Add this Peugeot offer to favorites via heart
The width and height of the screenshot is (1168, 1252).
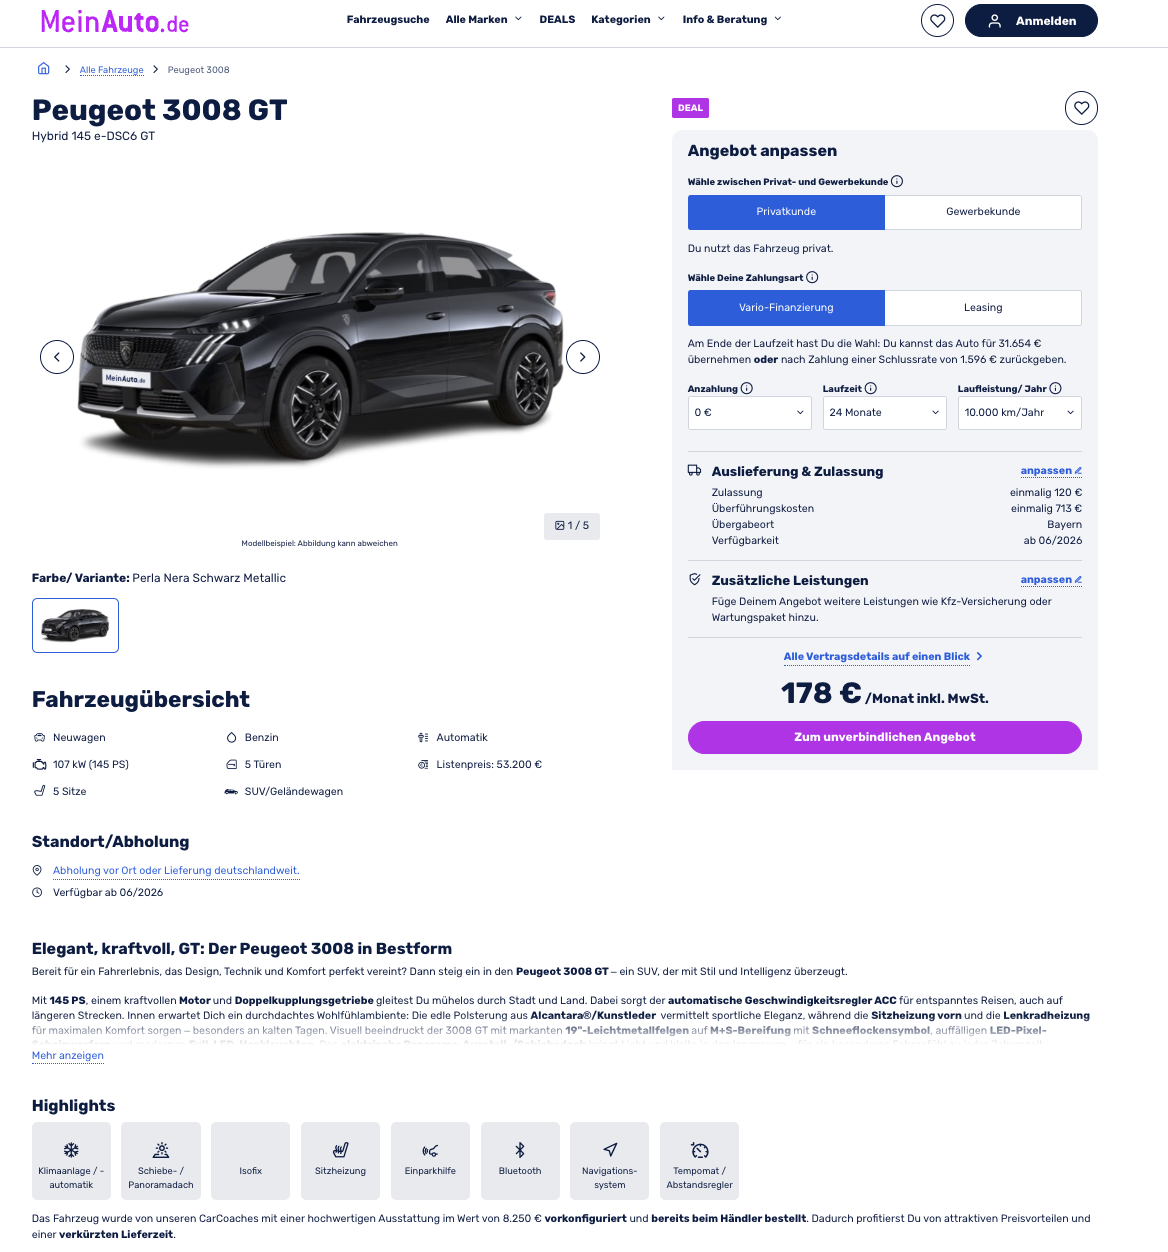tap(1081, 108)
